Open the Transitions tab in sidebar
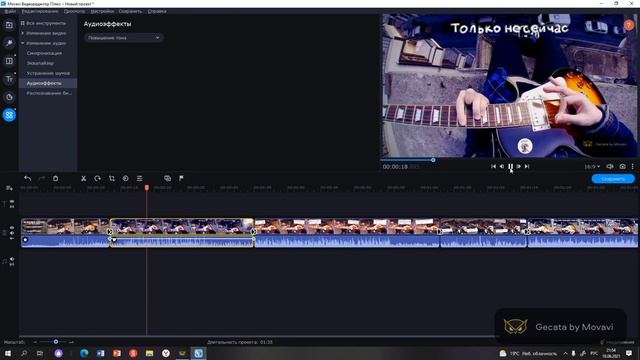640x360 pixels. (x=9, y=61)
